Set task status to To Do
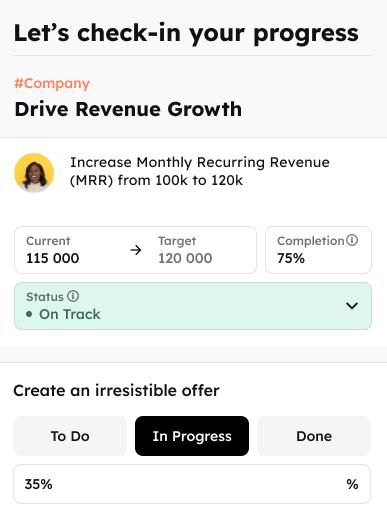This screenshot has height=513, width=387. (70, 436)
